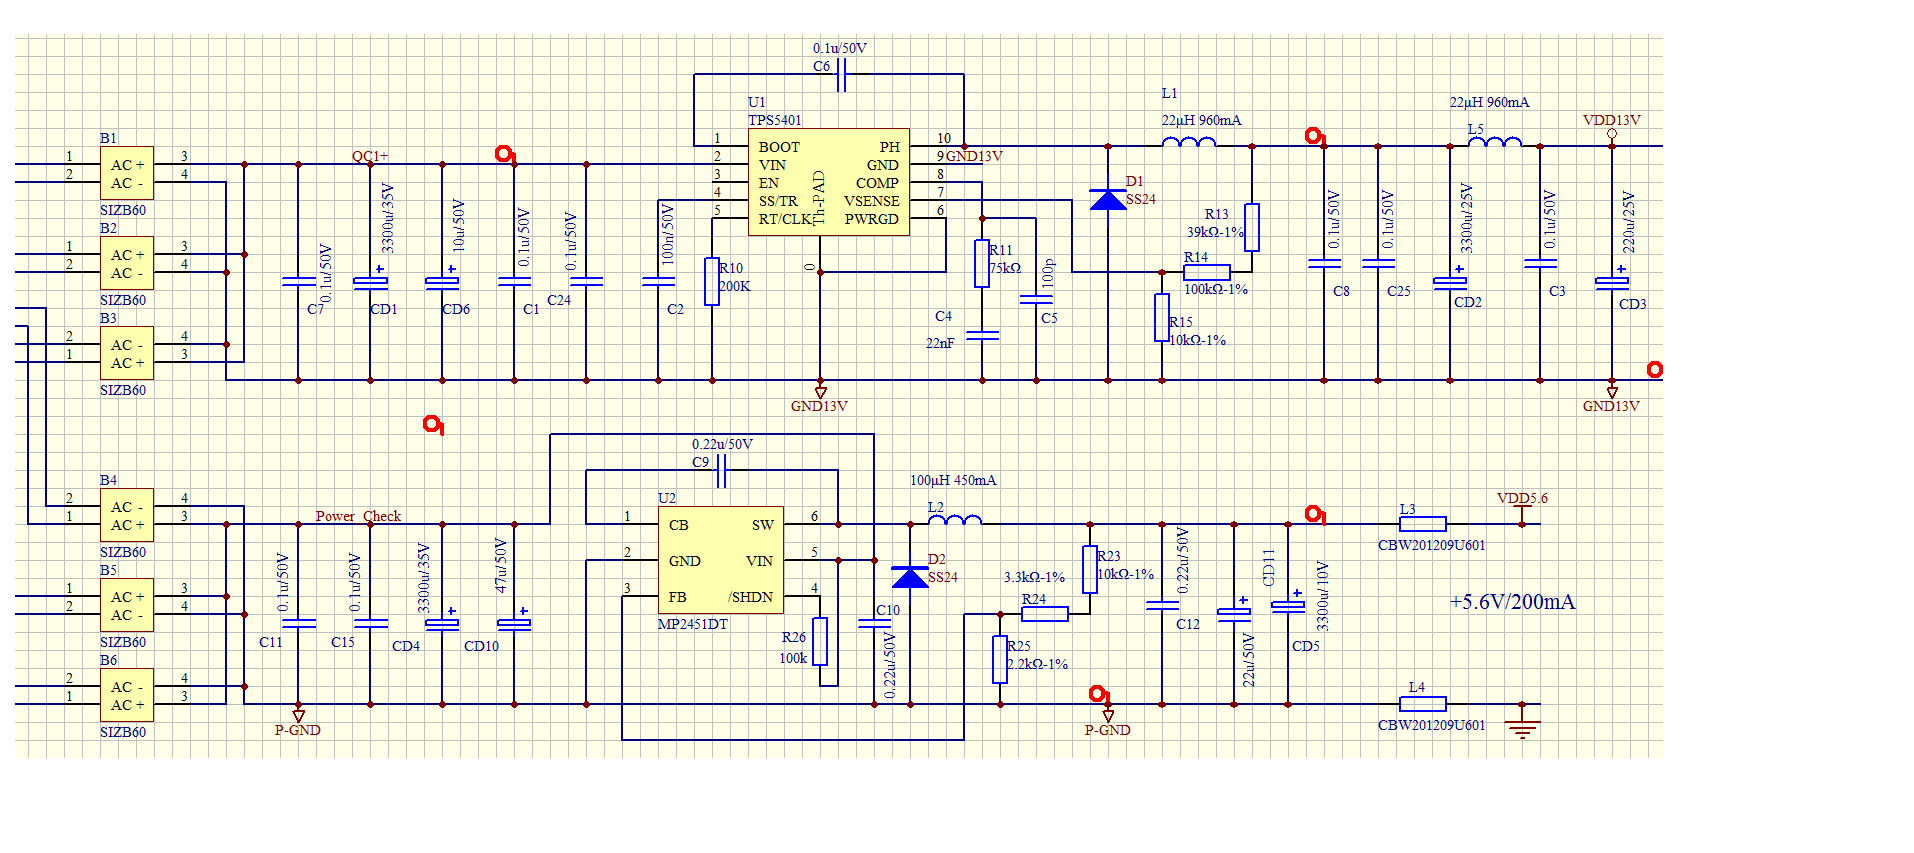1914x853 pixels.
Task: Select resistor R10 200K symbol
Action: (x=712, y=281)
